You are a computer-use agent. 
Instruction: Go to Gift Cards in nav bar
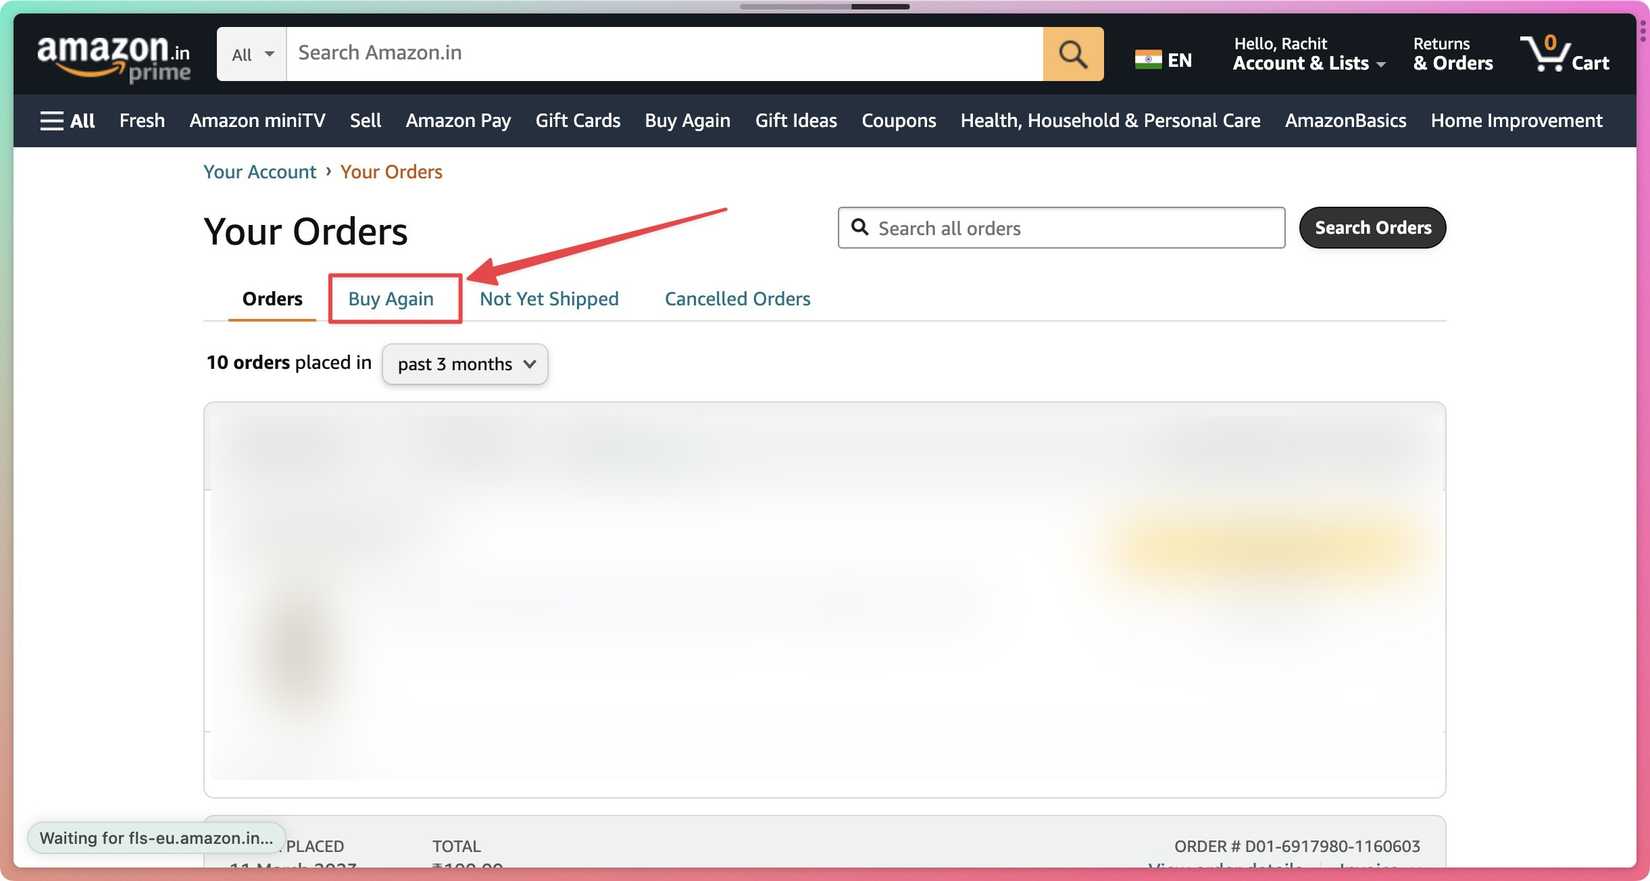click(577, 121)
